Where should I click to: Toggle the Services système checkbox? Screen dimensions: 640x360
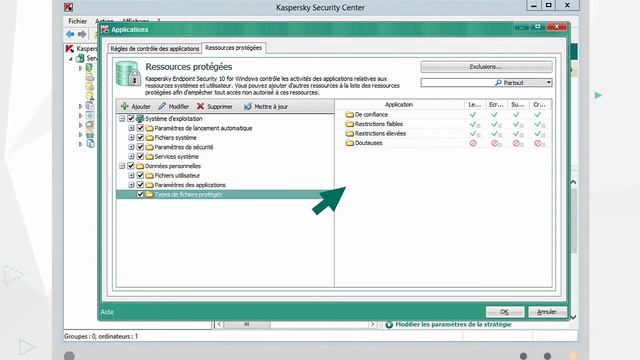click(x=140, y=156)
